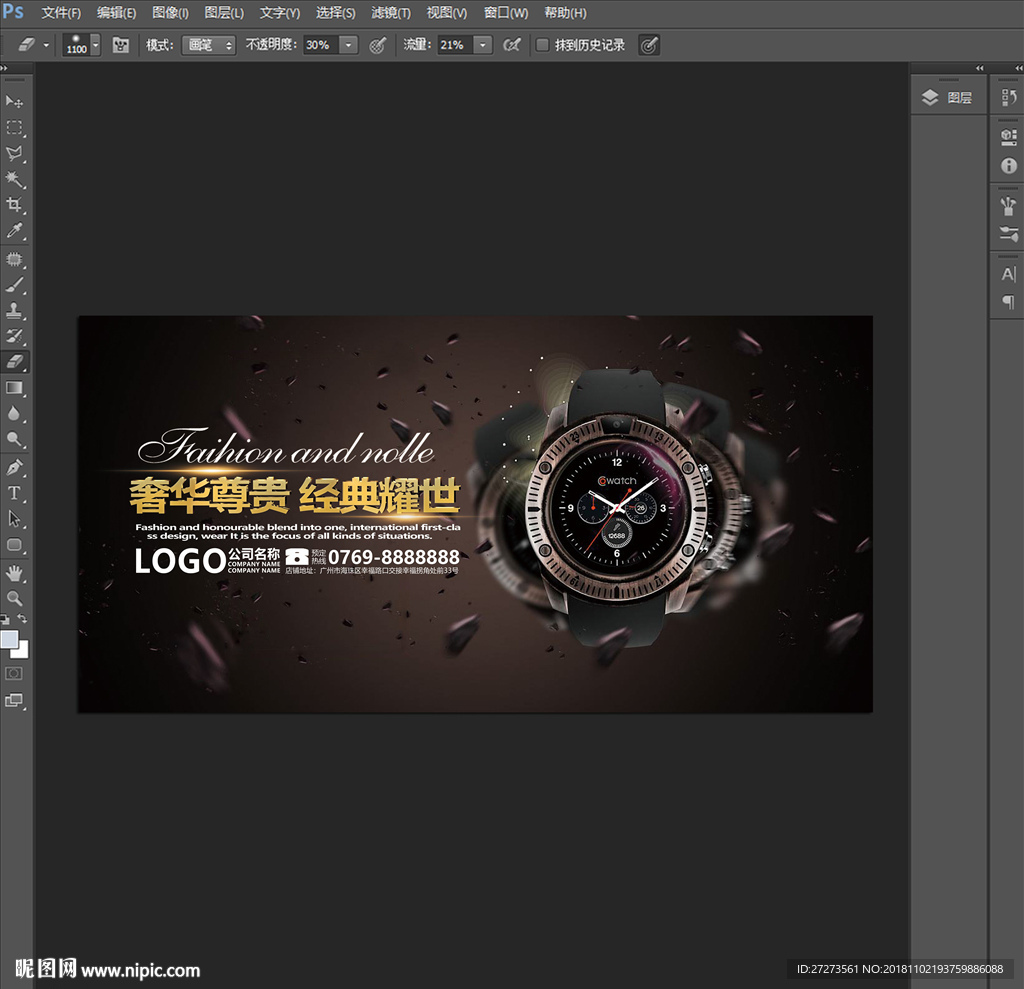The height and width of the screenshot is (989, 1024).
Task: Select the Pen tool
Action: coord(14,468)
